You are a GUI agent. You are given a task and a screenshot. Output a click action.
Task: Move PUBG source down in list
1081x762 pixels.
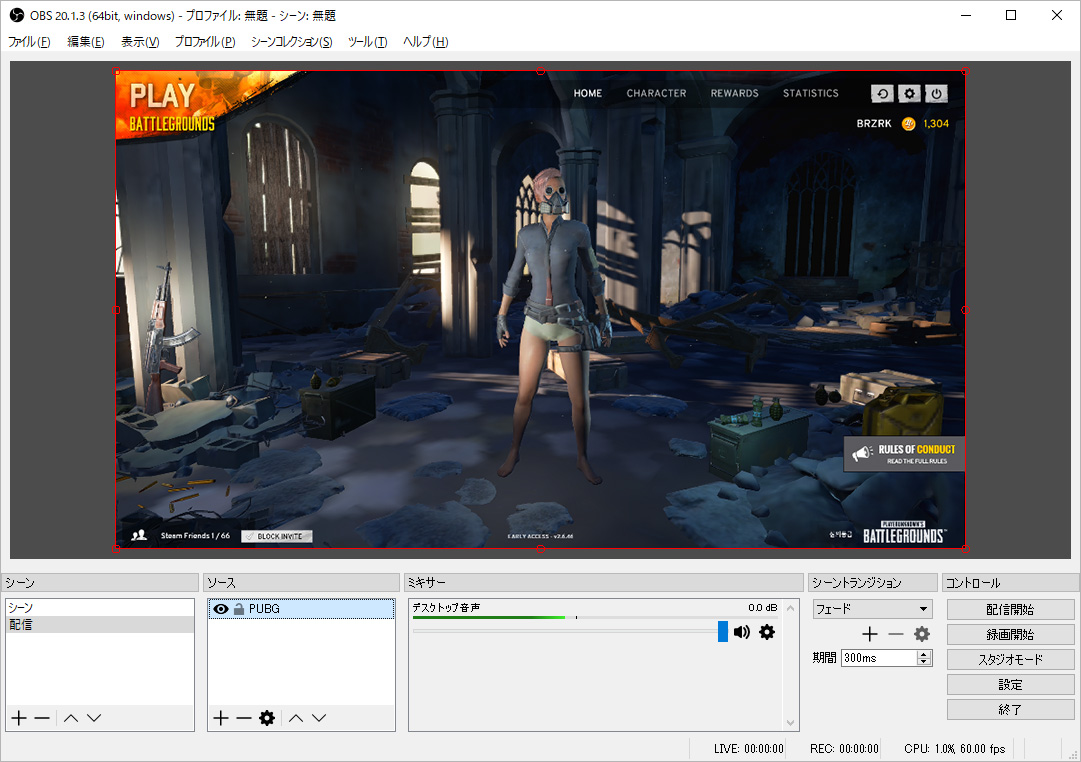(319, 718)
